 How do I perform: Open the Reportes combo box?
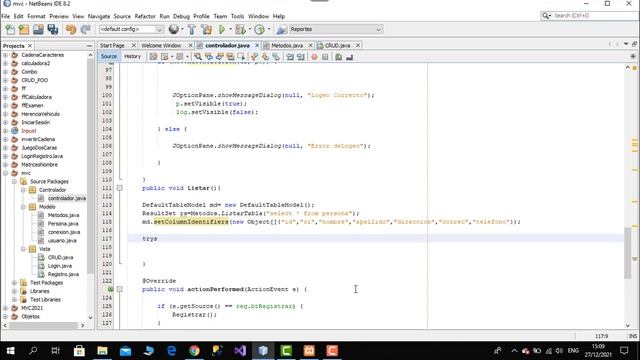pyautogui.click(x=336, y=29)
